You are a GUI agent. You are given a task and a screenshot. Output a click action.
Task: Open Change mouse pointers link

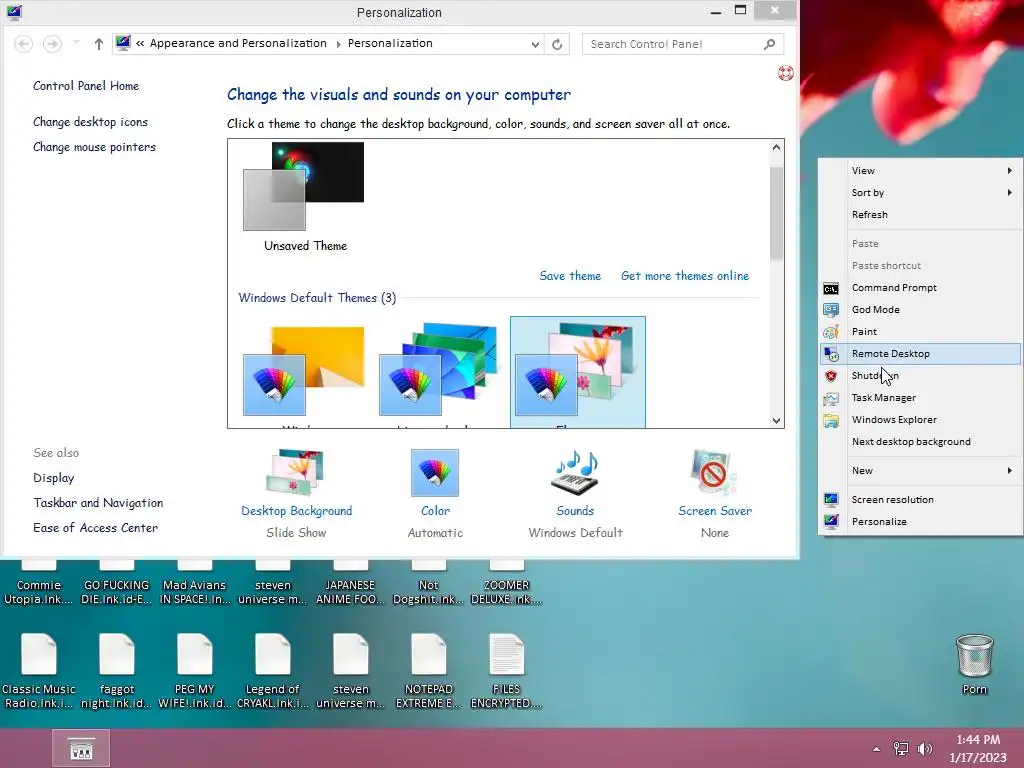click(94, 147)
